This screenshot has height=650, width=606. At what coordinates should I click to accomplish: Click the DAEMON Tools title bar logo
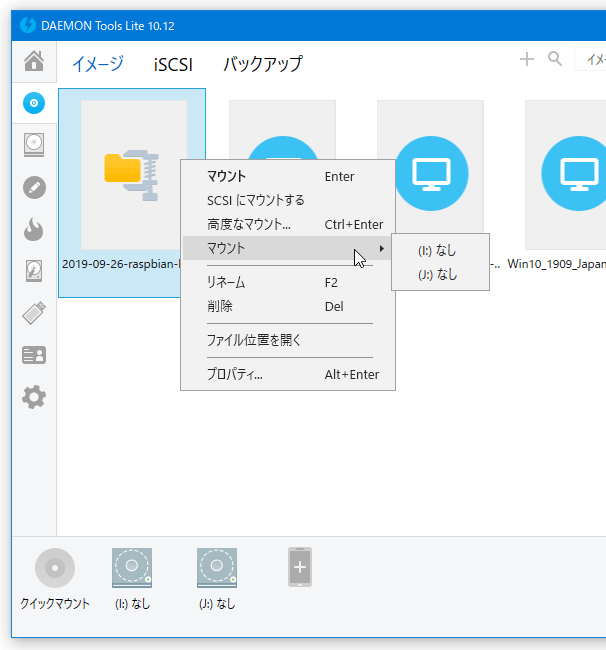click(28, 25)
